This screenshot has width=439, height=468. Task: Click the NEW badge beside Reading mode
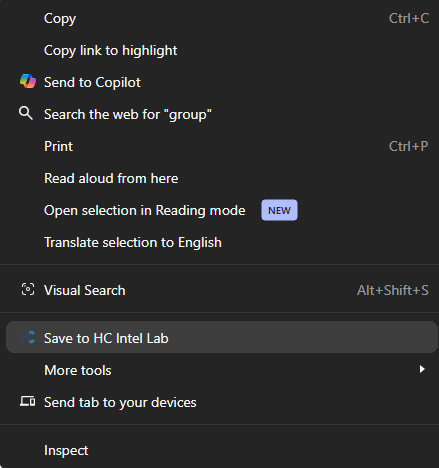(x=279, y=210)
